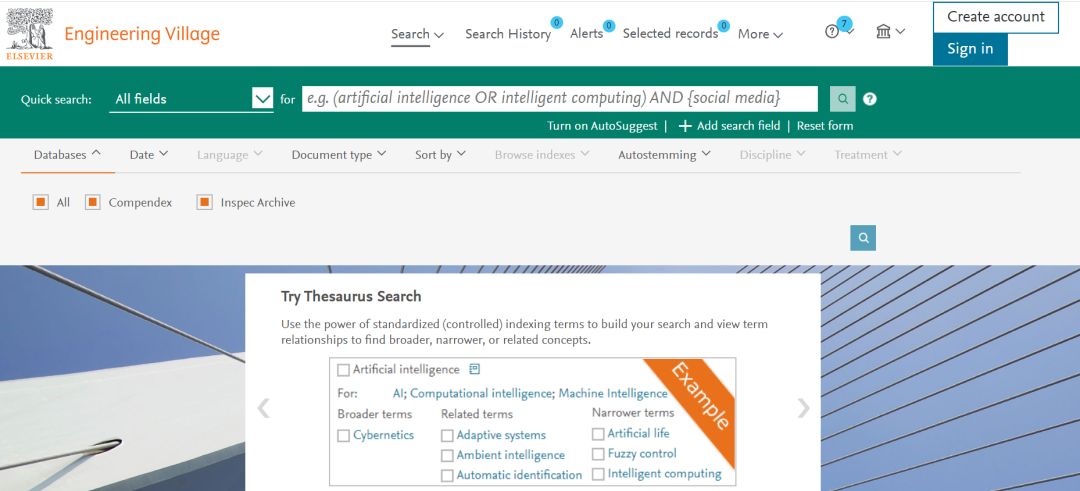Click the Add search field plus icon
Screen dimensions: 1080x491
click(685, 126)
